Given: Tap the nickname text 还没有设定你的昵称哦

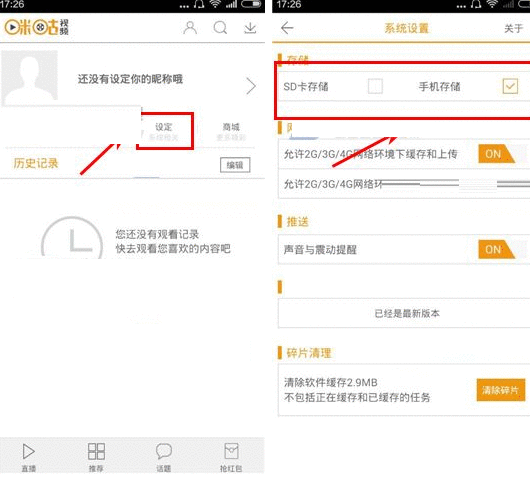Looking at the screenshot, I should [x=130, y=79].
